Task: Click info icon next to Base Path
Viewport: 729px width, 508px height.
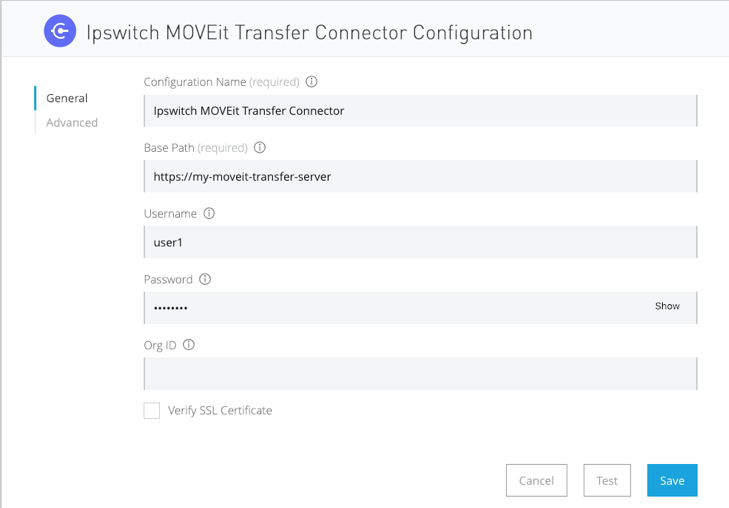Action: click(260, 148)
